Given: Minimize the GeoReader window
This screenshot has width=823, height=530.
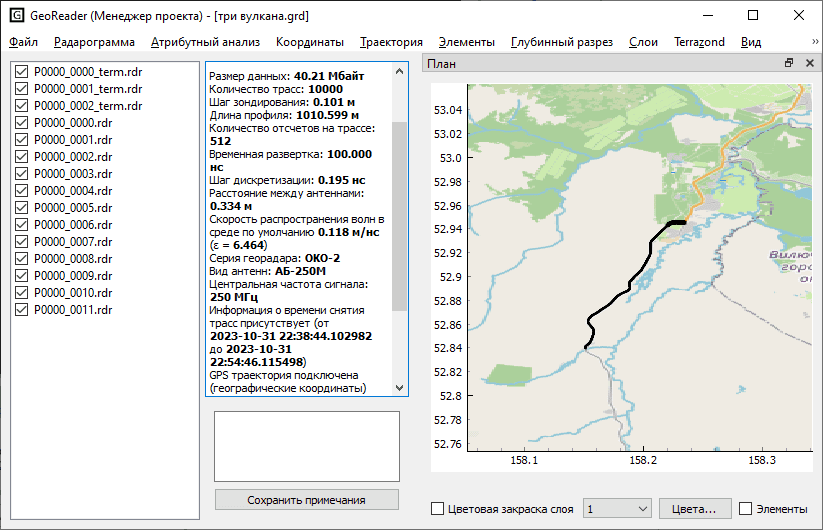Looking at the screenshot, I should [x=707, y=17].
